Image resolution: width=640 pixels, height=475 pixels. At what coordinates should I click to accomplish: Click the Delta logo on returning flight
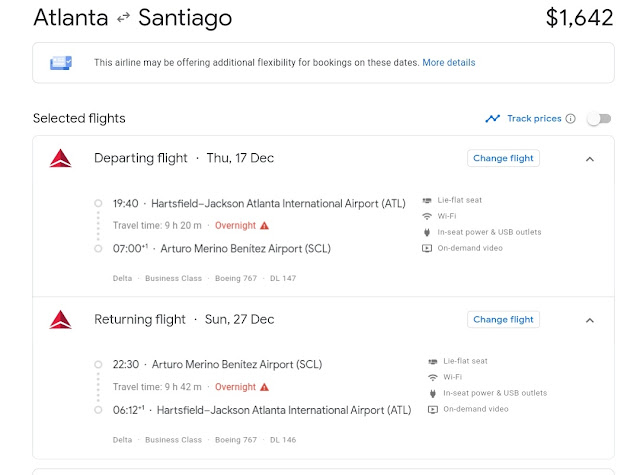click(61, 320)
